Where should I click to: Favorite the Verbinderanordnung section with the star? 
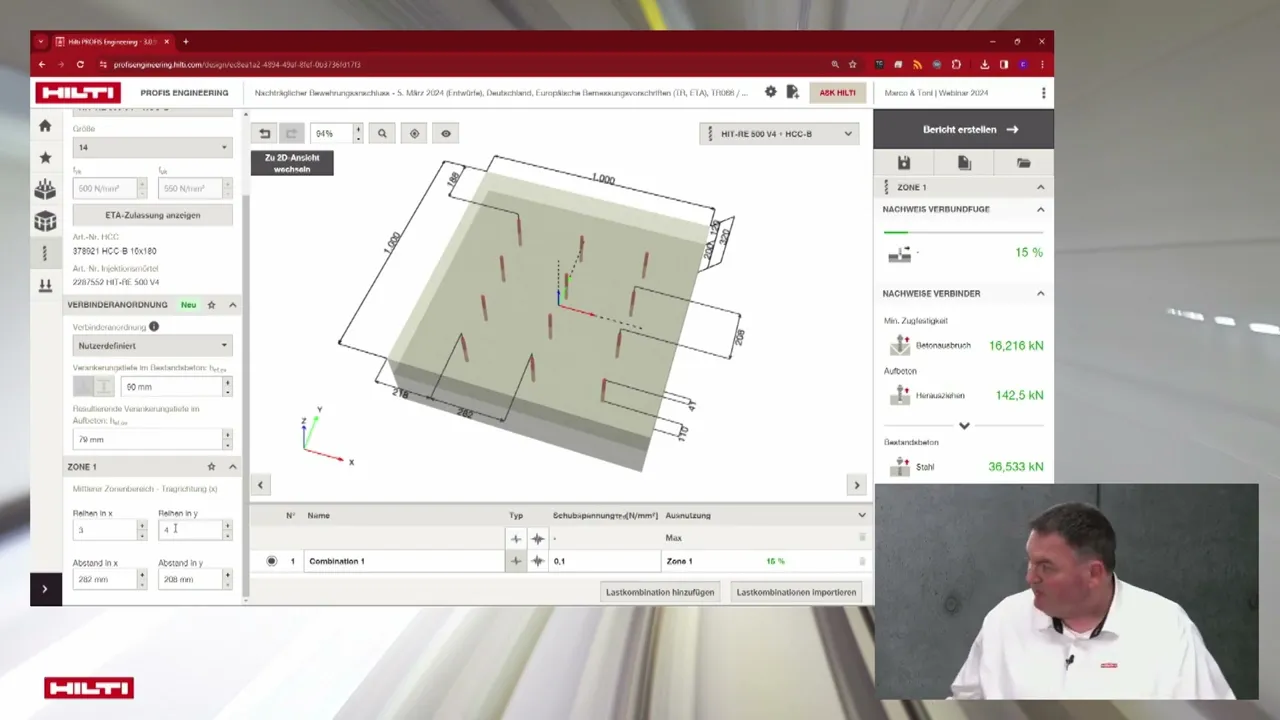211,305
